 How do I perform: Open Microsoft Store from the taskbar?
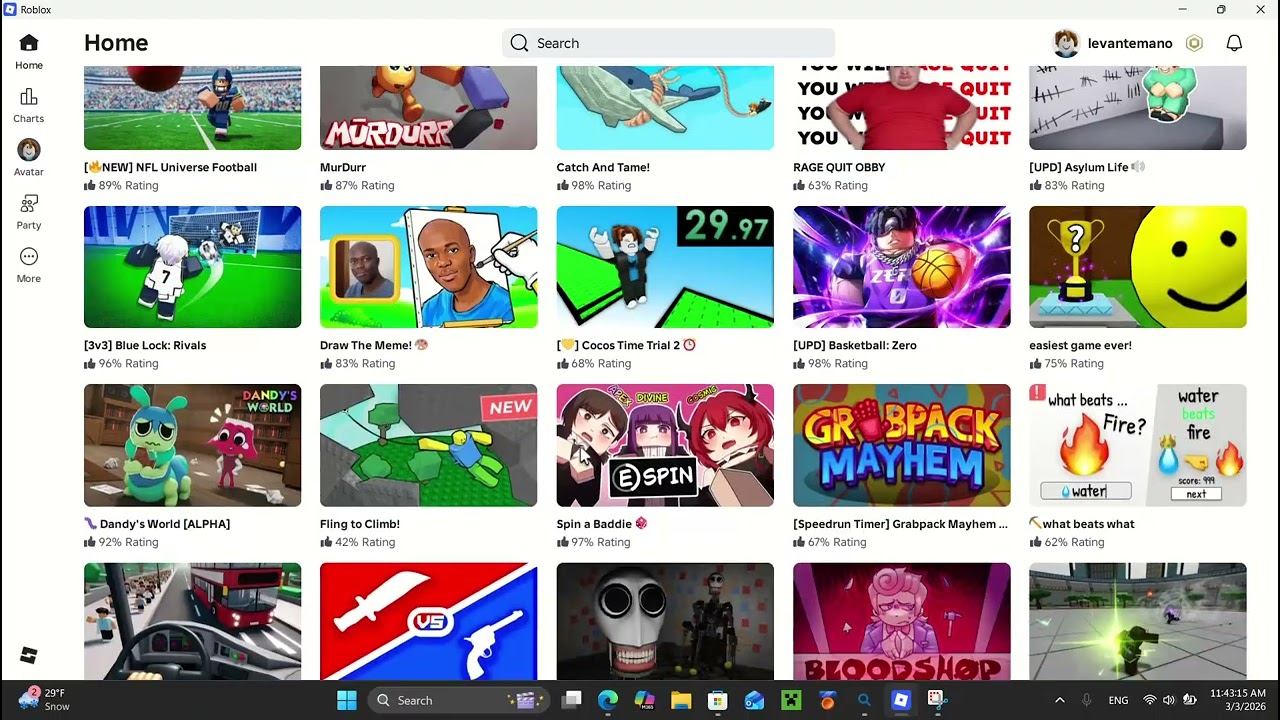[717, 700]
